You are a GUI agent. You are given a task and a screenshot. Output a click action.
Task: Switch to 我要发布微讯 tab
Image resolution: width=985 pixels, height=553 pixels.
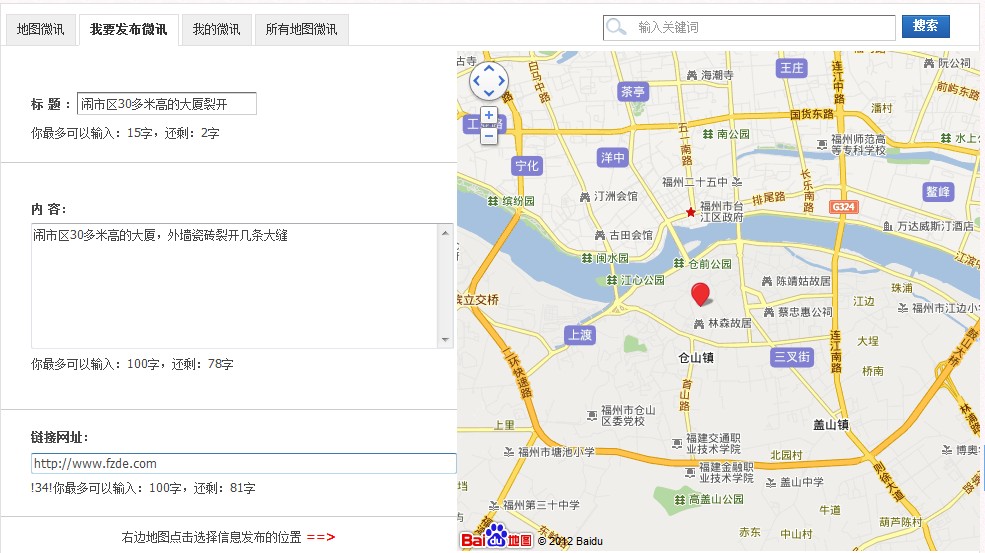pos(129,30)
